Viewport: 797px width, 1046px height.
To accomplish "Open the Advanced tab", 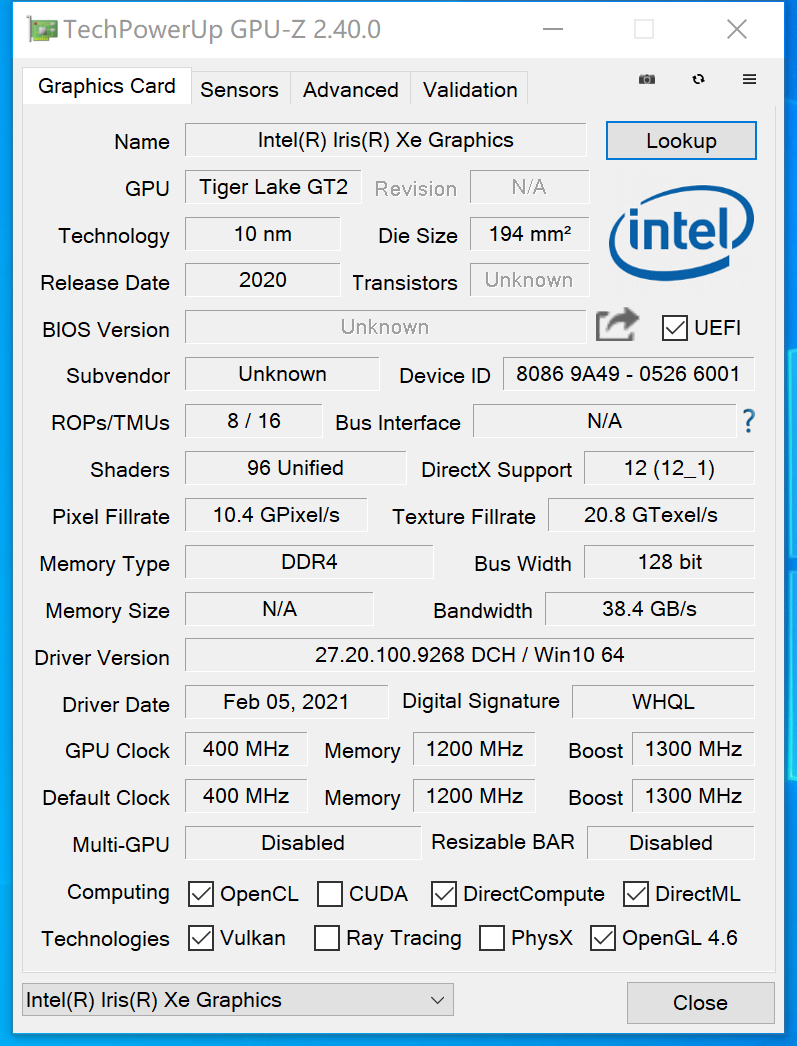I will pos(350,89).
